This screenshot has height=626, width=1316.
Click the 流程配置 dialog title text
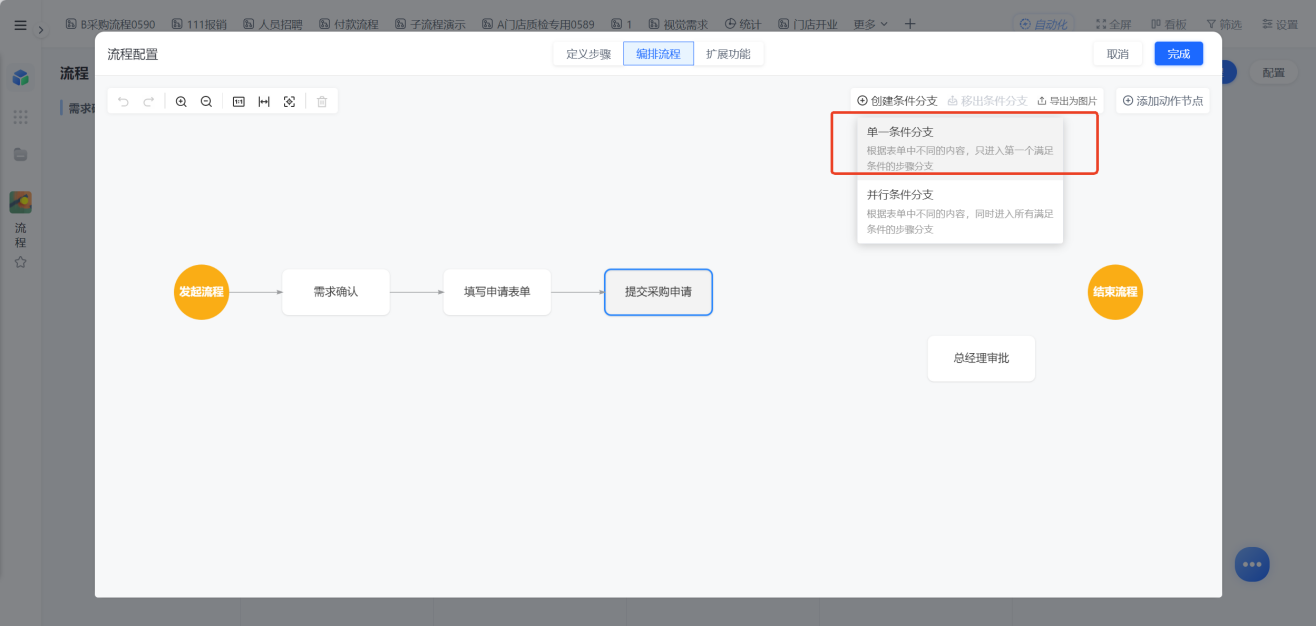[133, 54]
